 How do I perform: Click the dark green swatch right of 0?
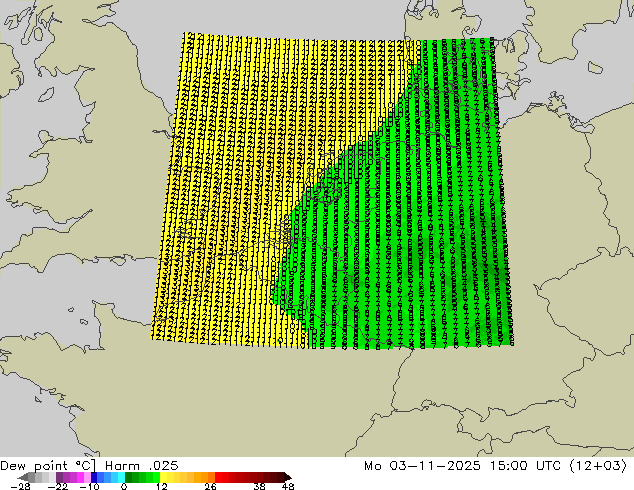coord(129,477)
